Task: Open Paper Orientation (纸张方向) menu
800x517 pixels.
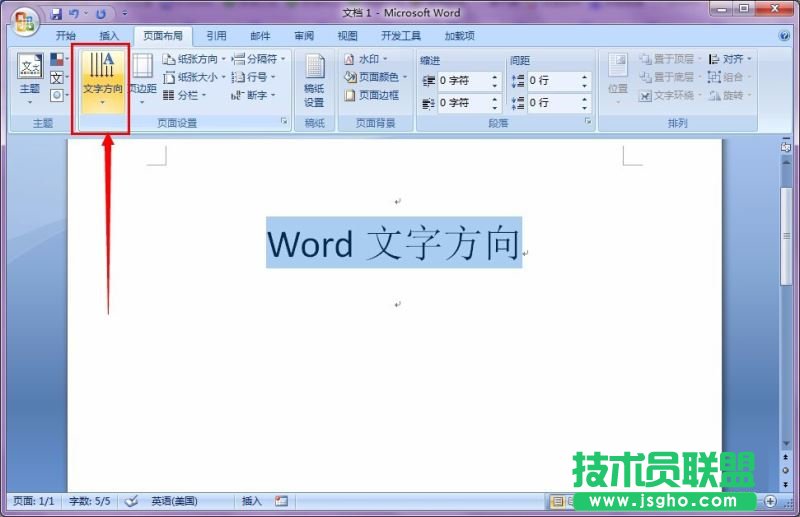Action: click(194, 59)
